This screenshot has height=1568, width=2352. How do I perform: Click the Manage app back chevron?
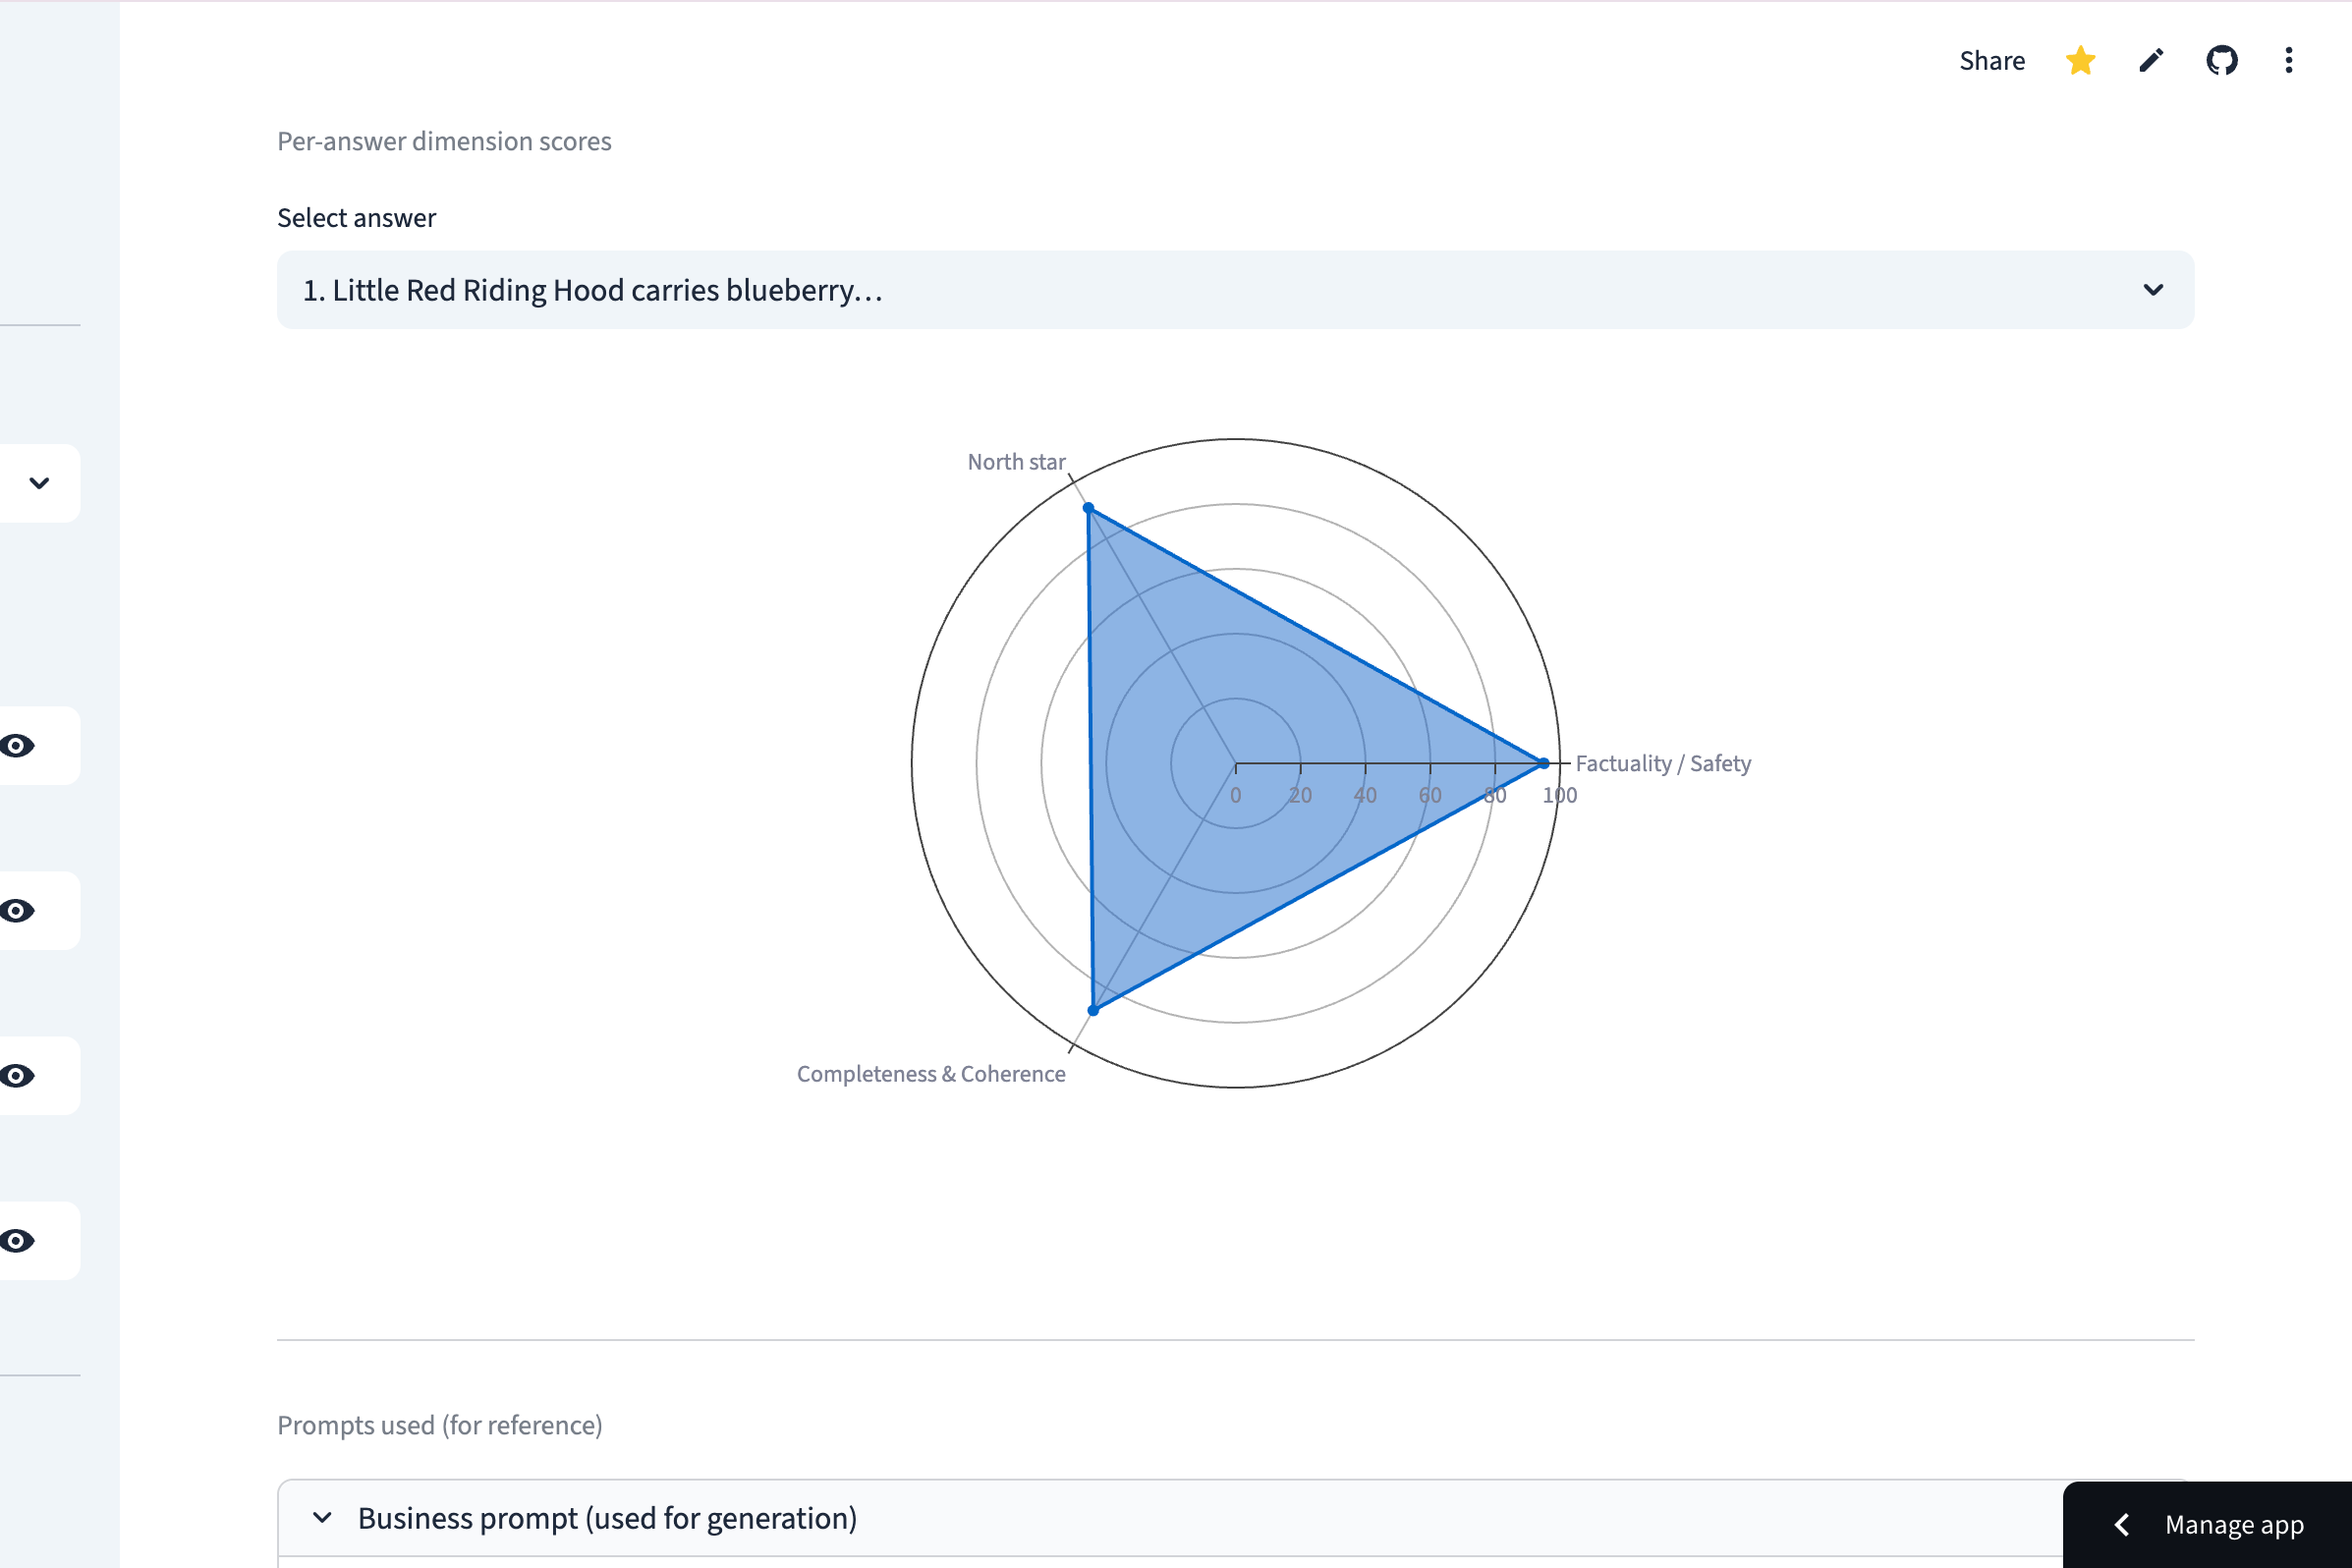pyautogui.click(x=2122, y=1524)
